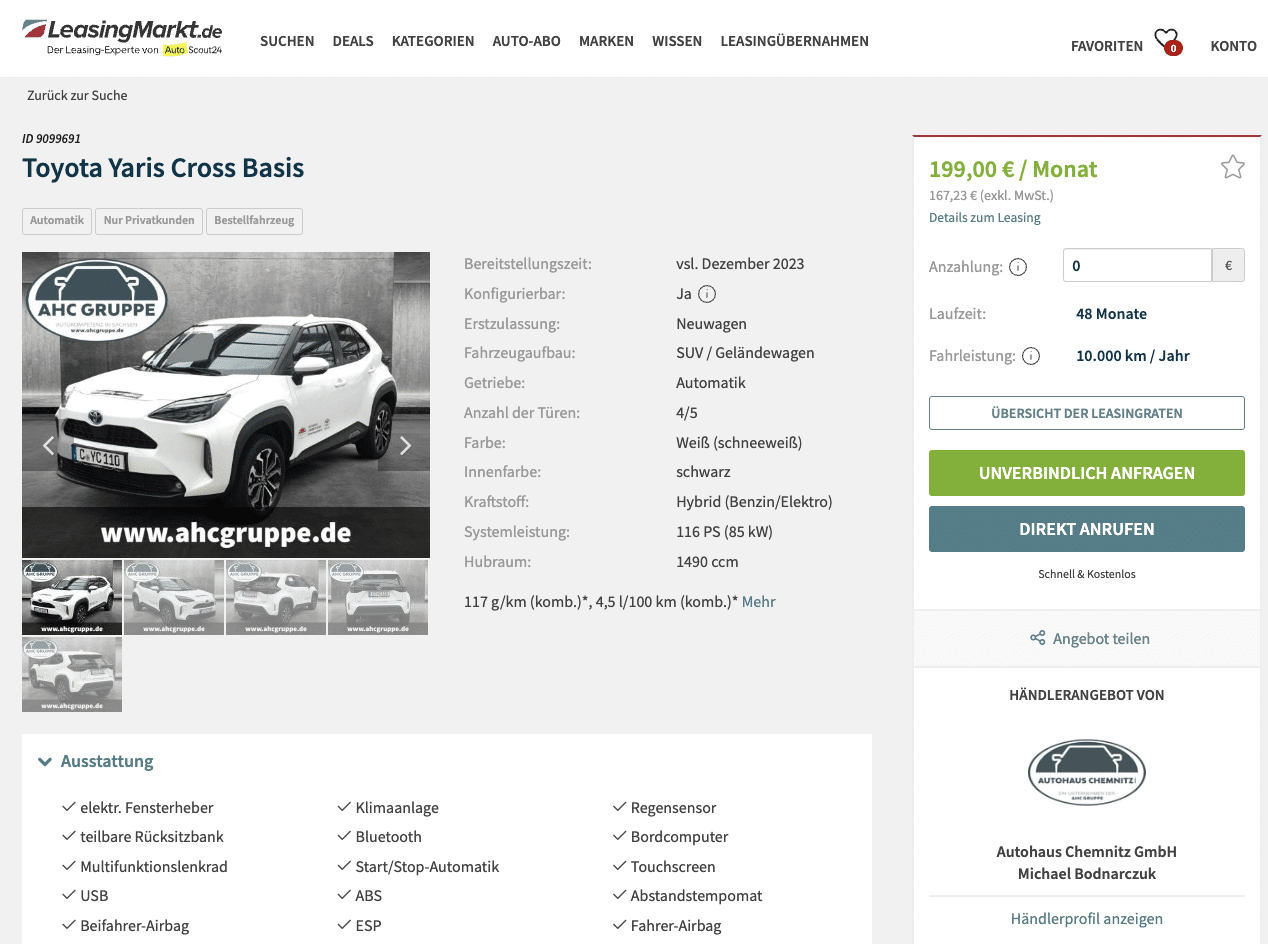
Task: Click the Autohaus Chemnitz dealer logo
Action: 1086,773
